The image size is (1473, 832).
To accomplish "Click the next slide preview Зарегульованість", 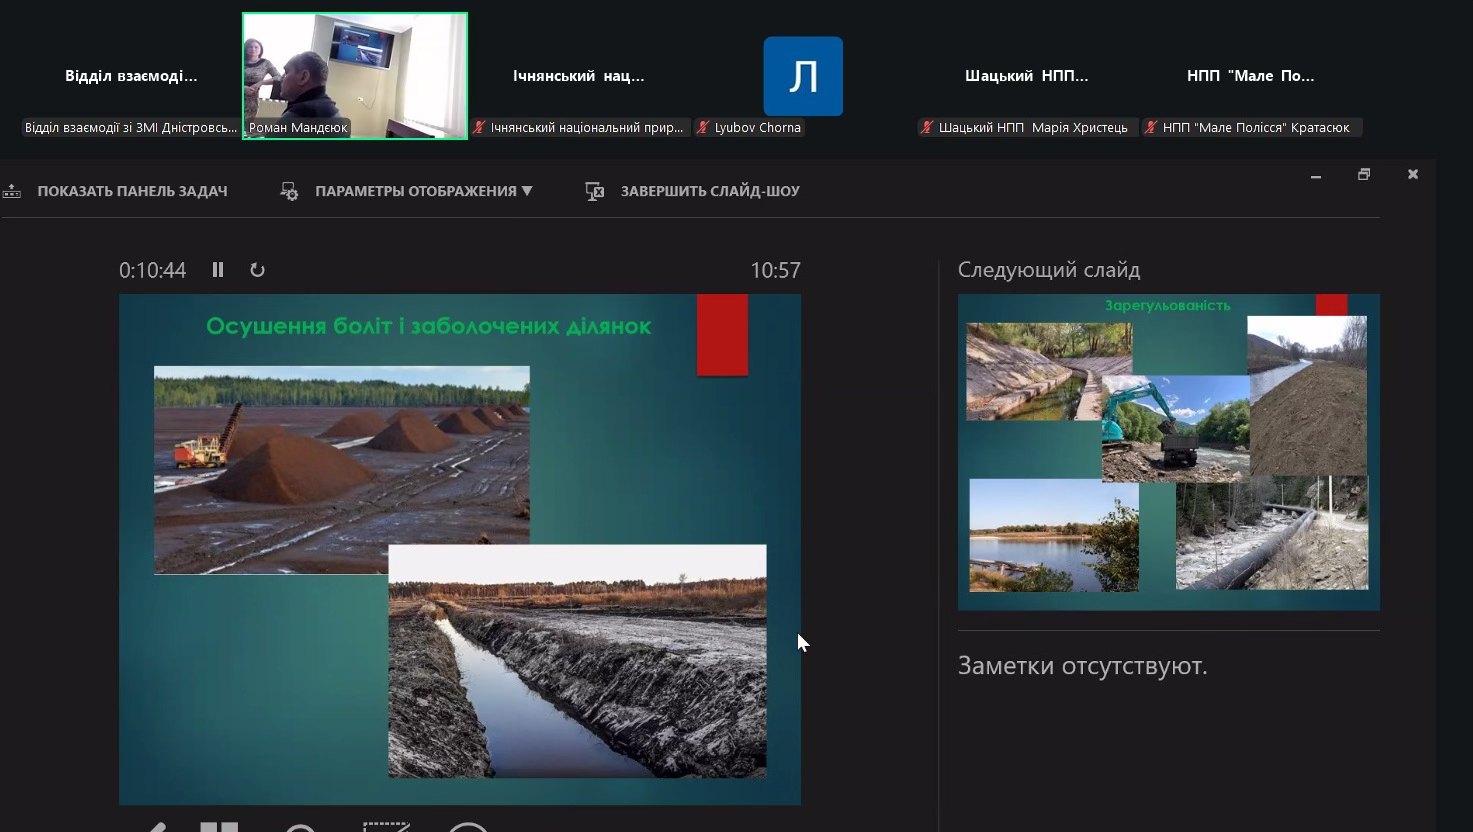I will (x=1168, y=452).
